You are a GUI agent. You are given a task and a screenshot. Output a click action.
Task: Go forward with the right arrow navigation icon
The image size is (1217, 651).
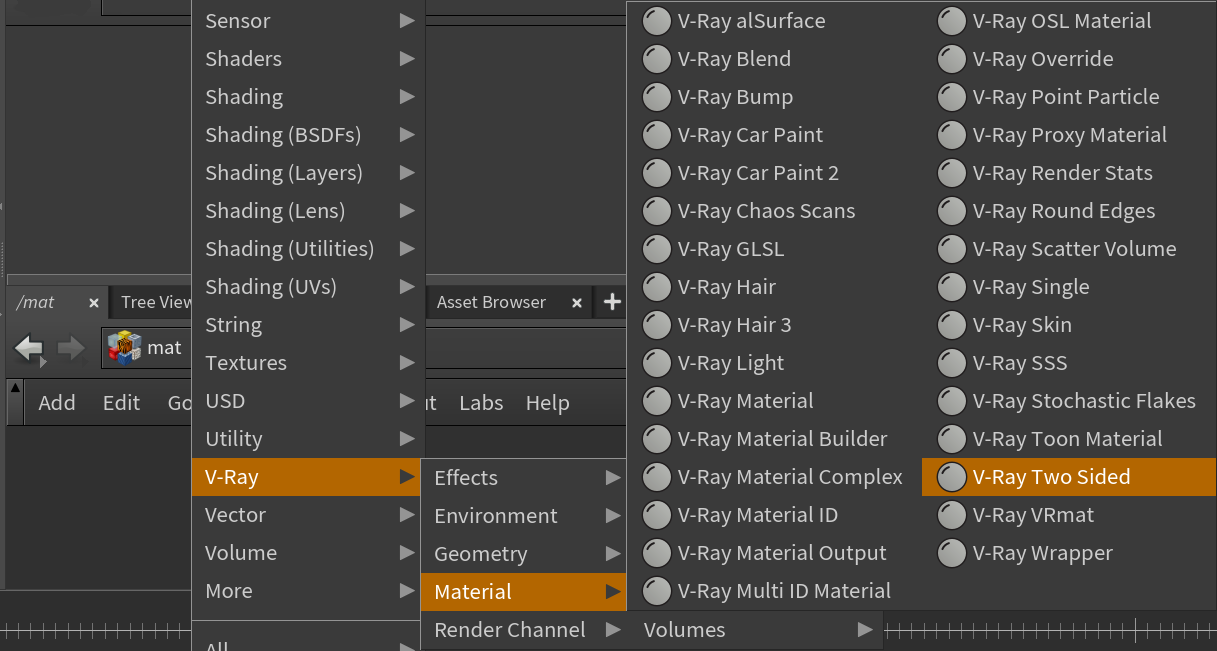coord(71,348)
